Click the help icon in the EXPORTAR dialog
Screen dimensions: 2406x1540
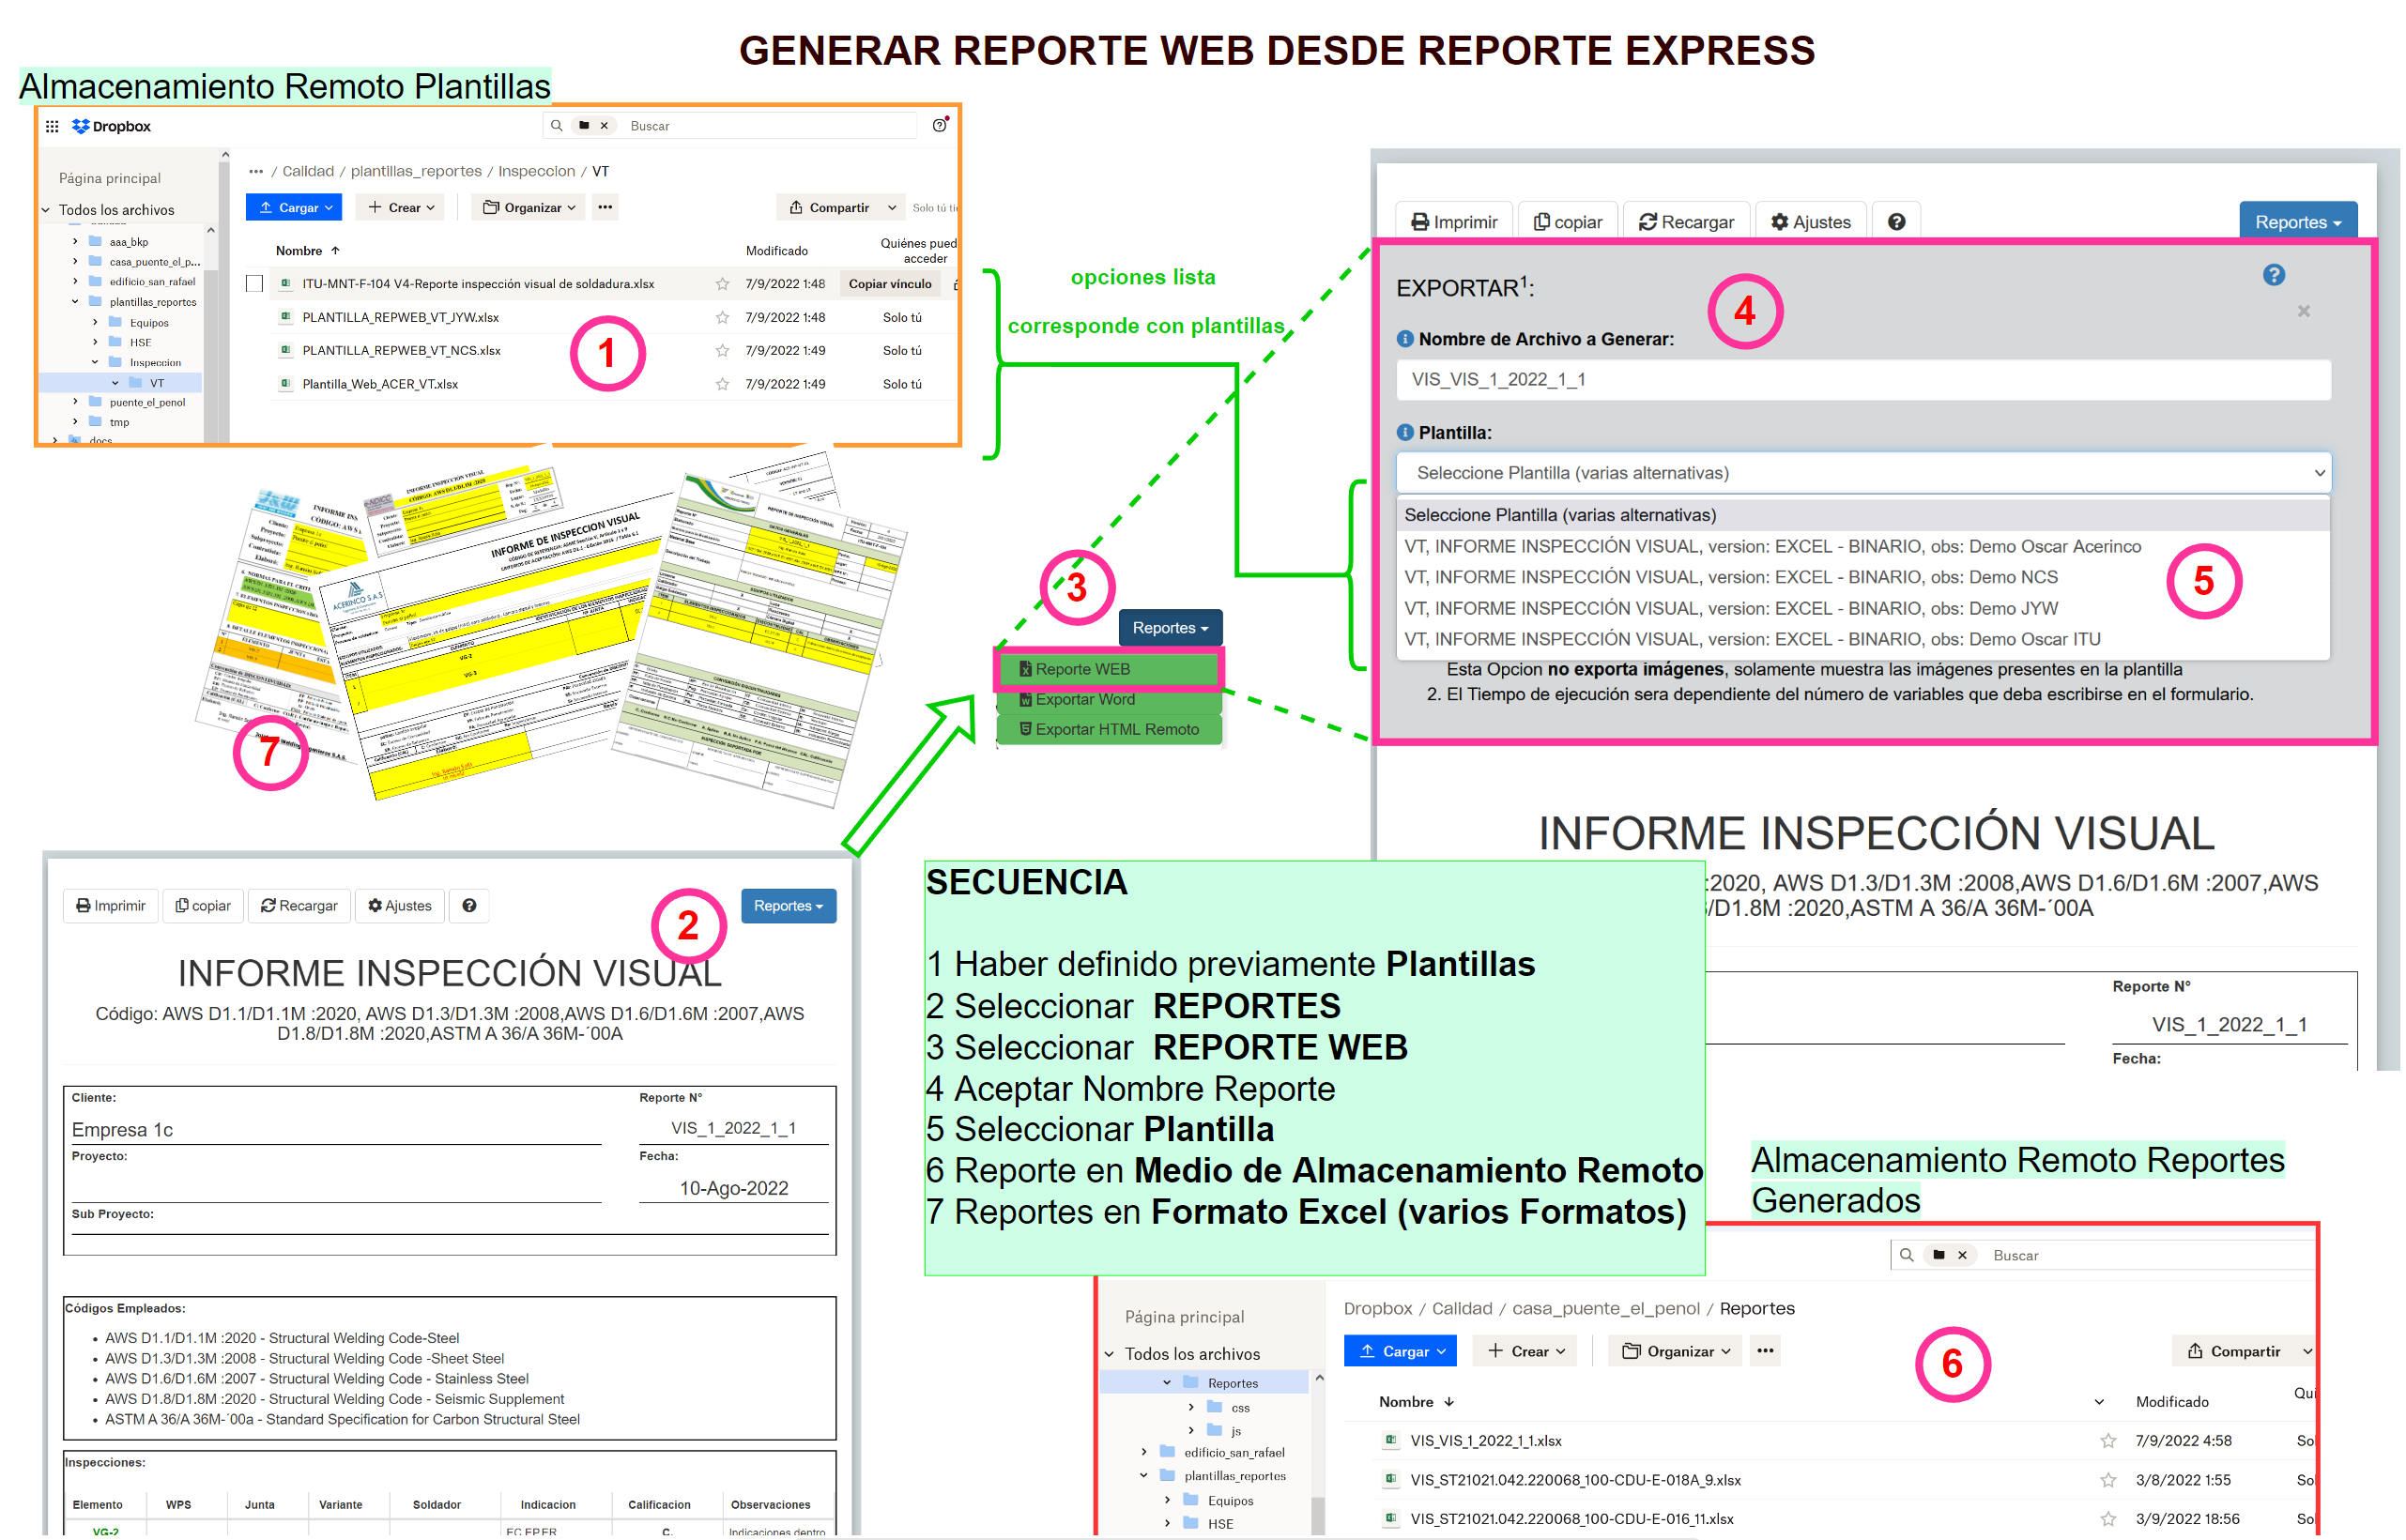coord(2273,275)
